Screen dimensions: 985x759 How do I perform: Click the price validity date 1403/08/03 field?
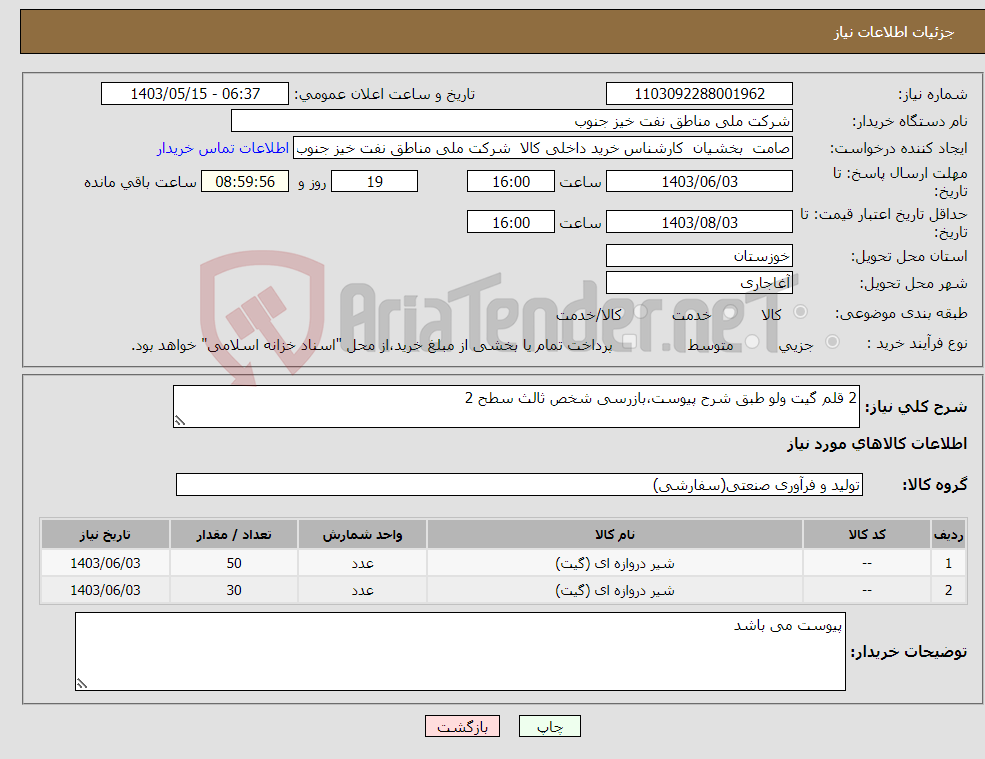[x=699, y=222]
